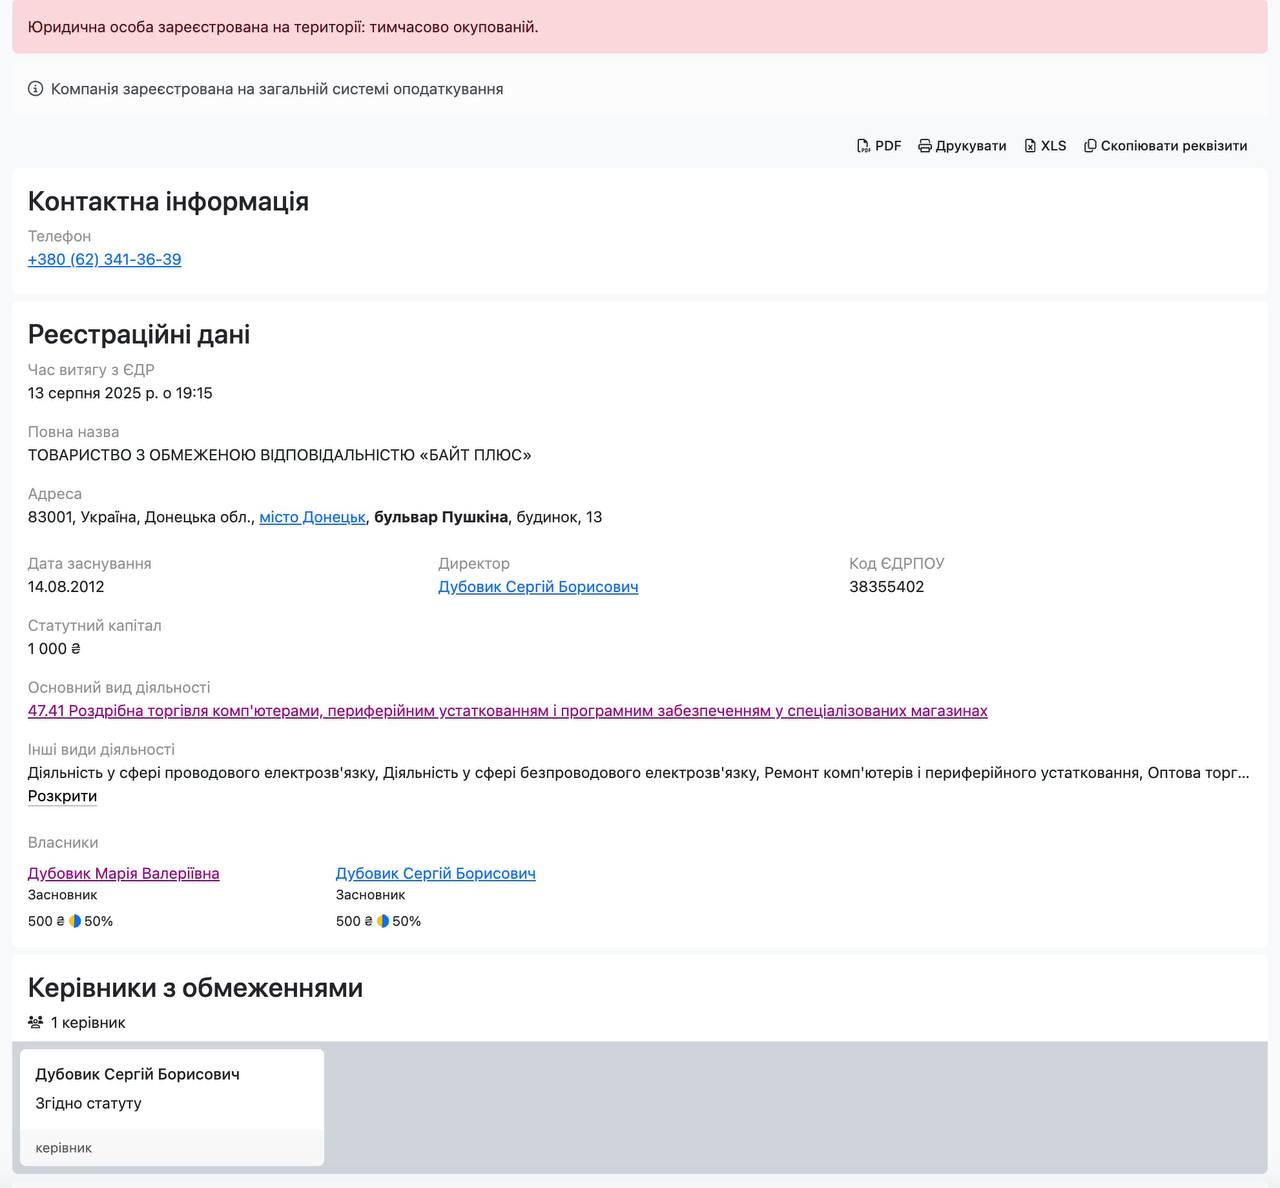
Task: Expand other activities with Розкрити
Action: pyautogui.click(x=62, y=796)
